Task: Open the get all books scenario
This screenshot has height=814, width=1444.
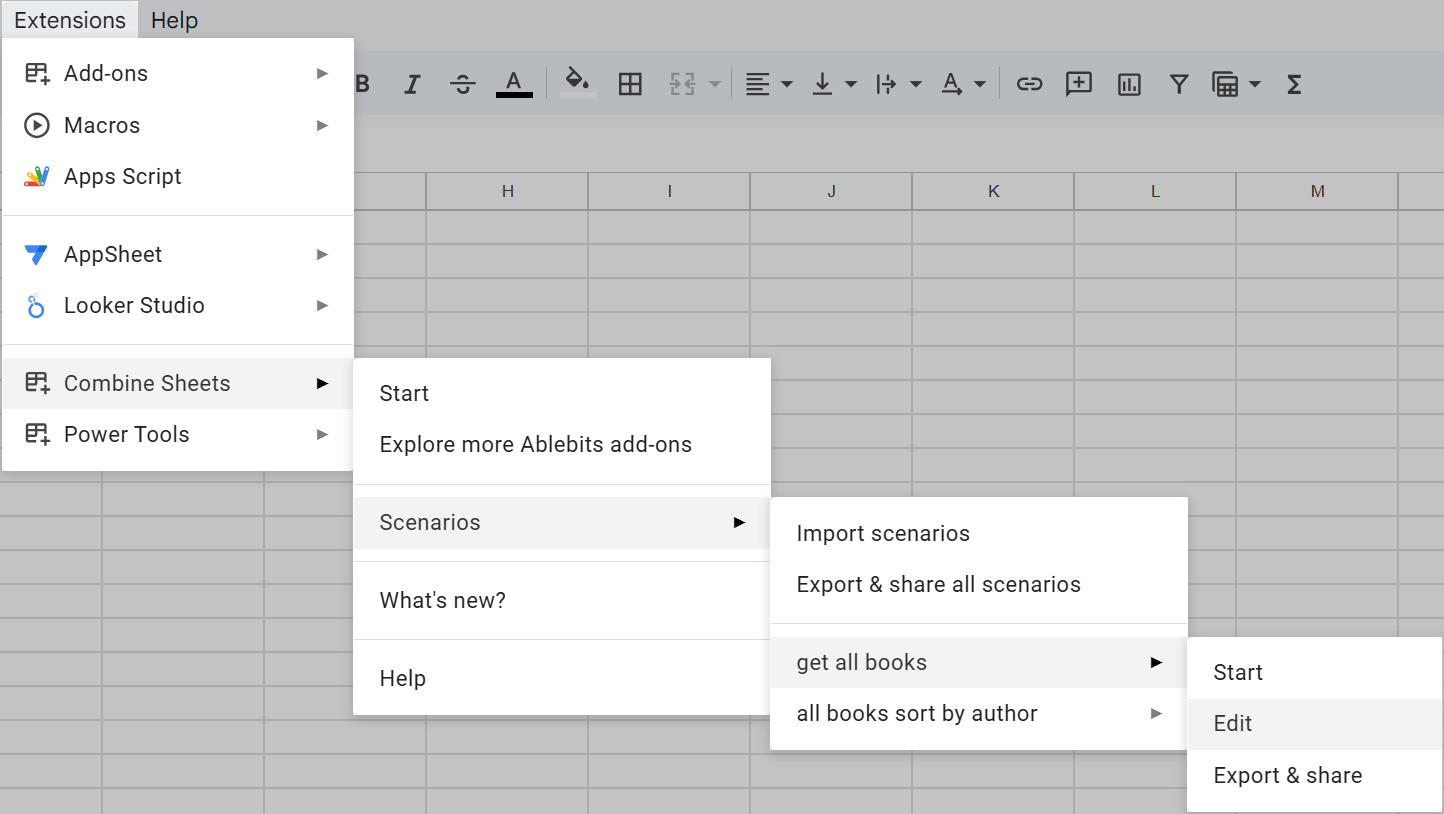Action: coord(979,662)
